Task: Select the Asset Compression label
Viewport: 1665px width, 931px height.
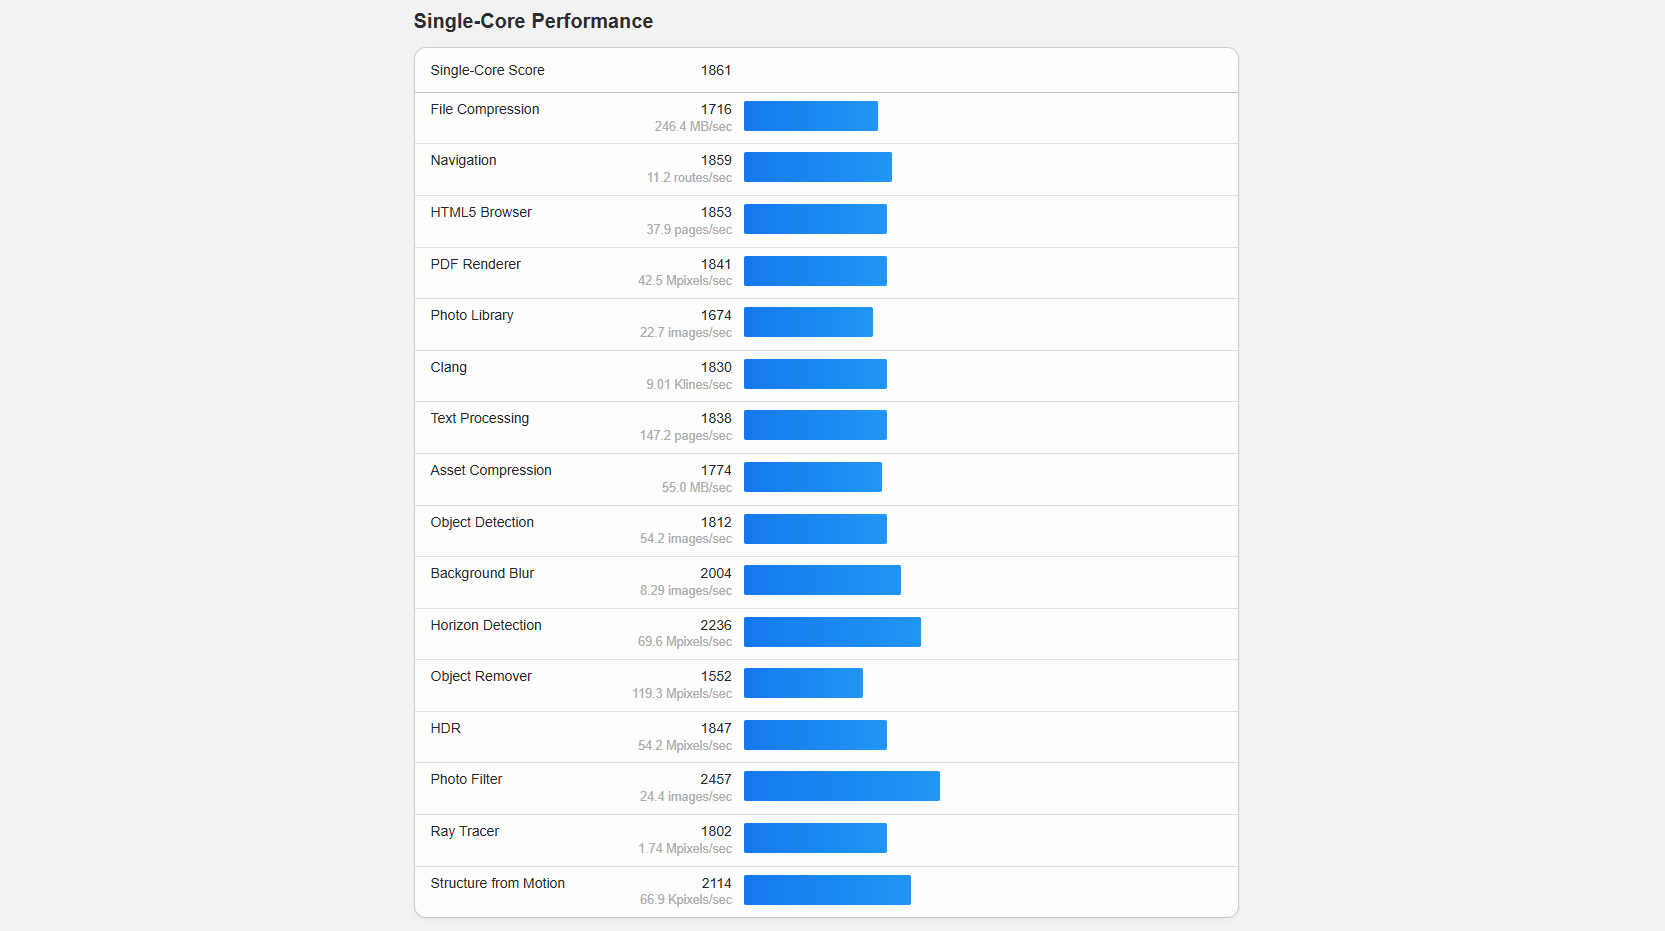Action: tap(490, 470)
